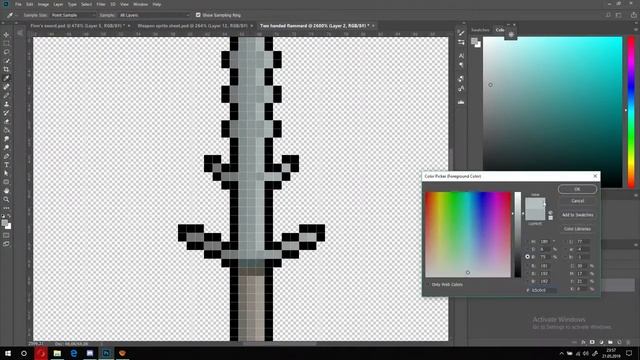Open the Filter menu
This screenshot has width=640, height=360.
coord(101,4)
